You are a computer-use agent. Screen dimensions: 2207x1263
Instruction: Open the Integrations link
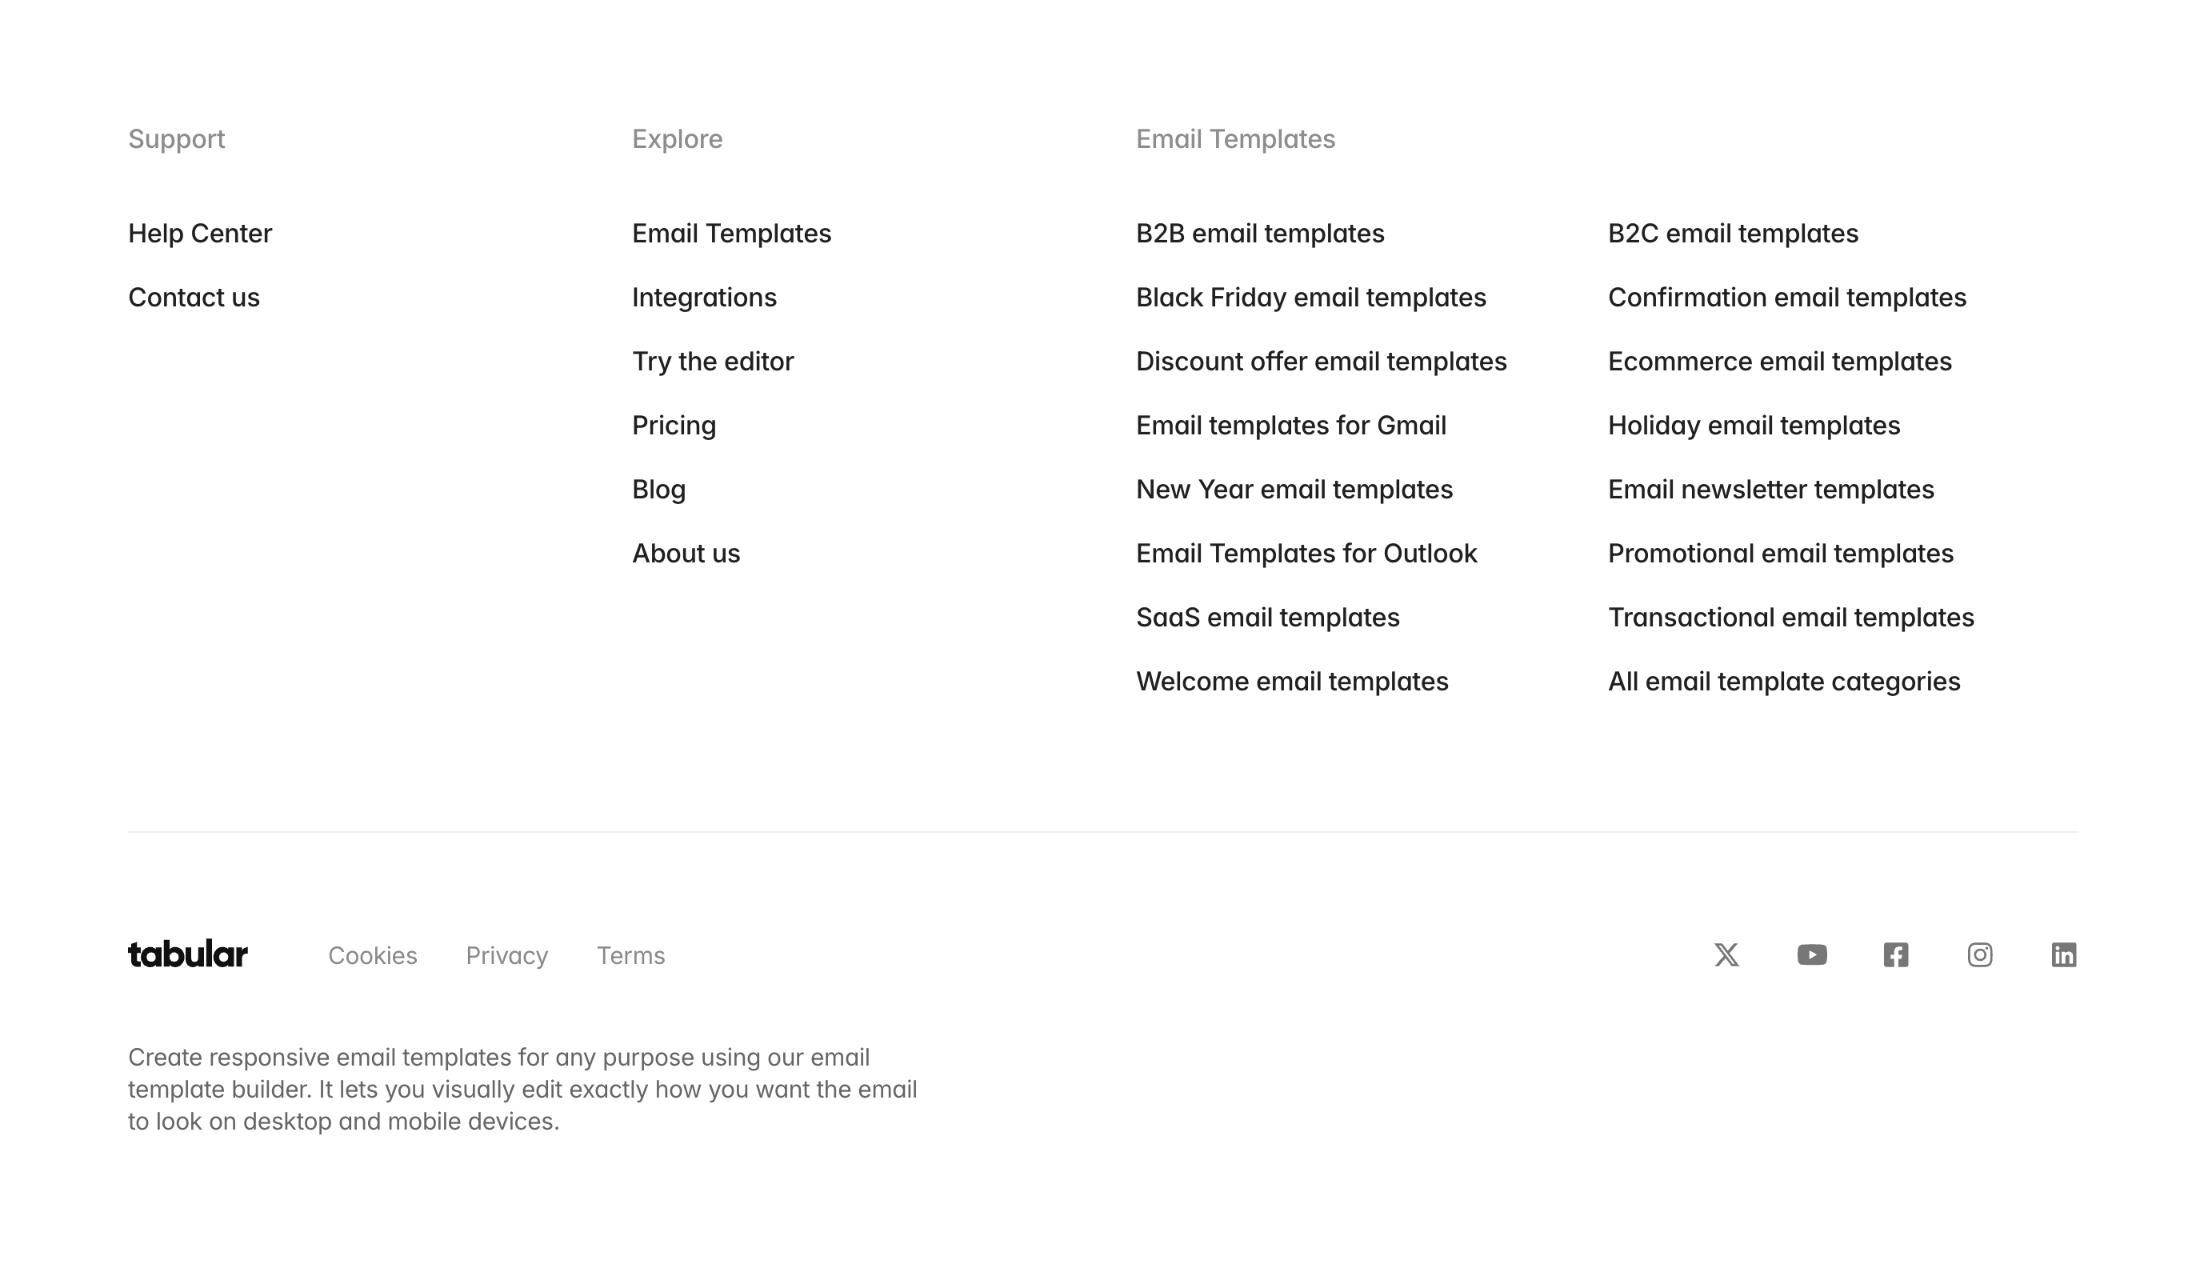coord(704,297)
